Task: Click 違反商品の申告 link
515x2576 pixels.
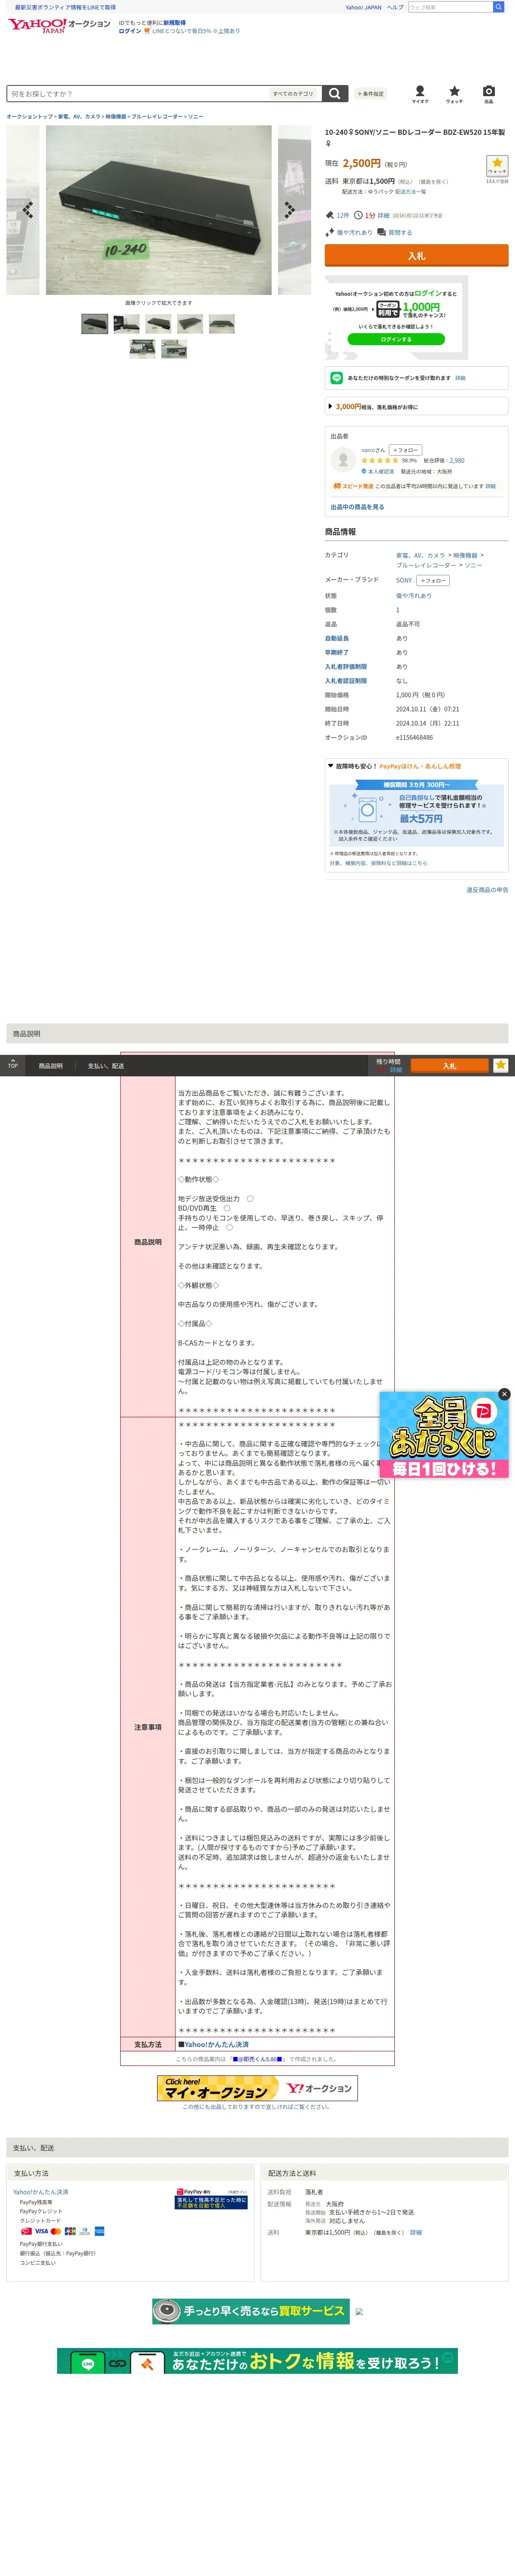Action: [x=487, y=889]
